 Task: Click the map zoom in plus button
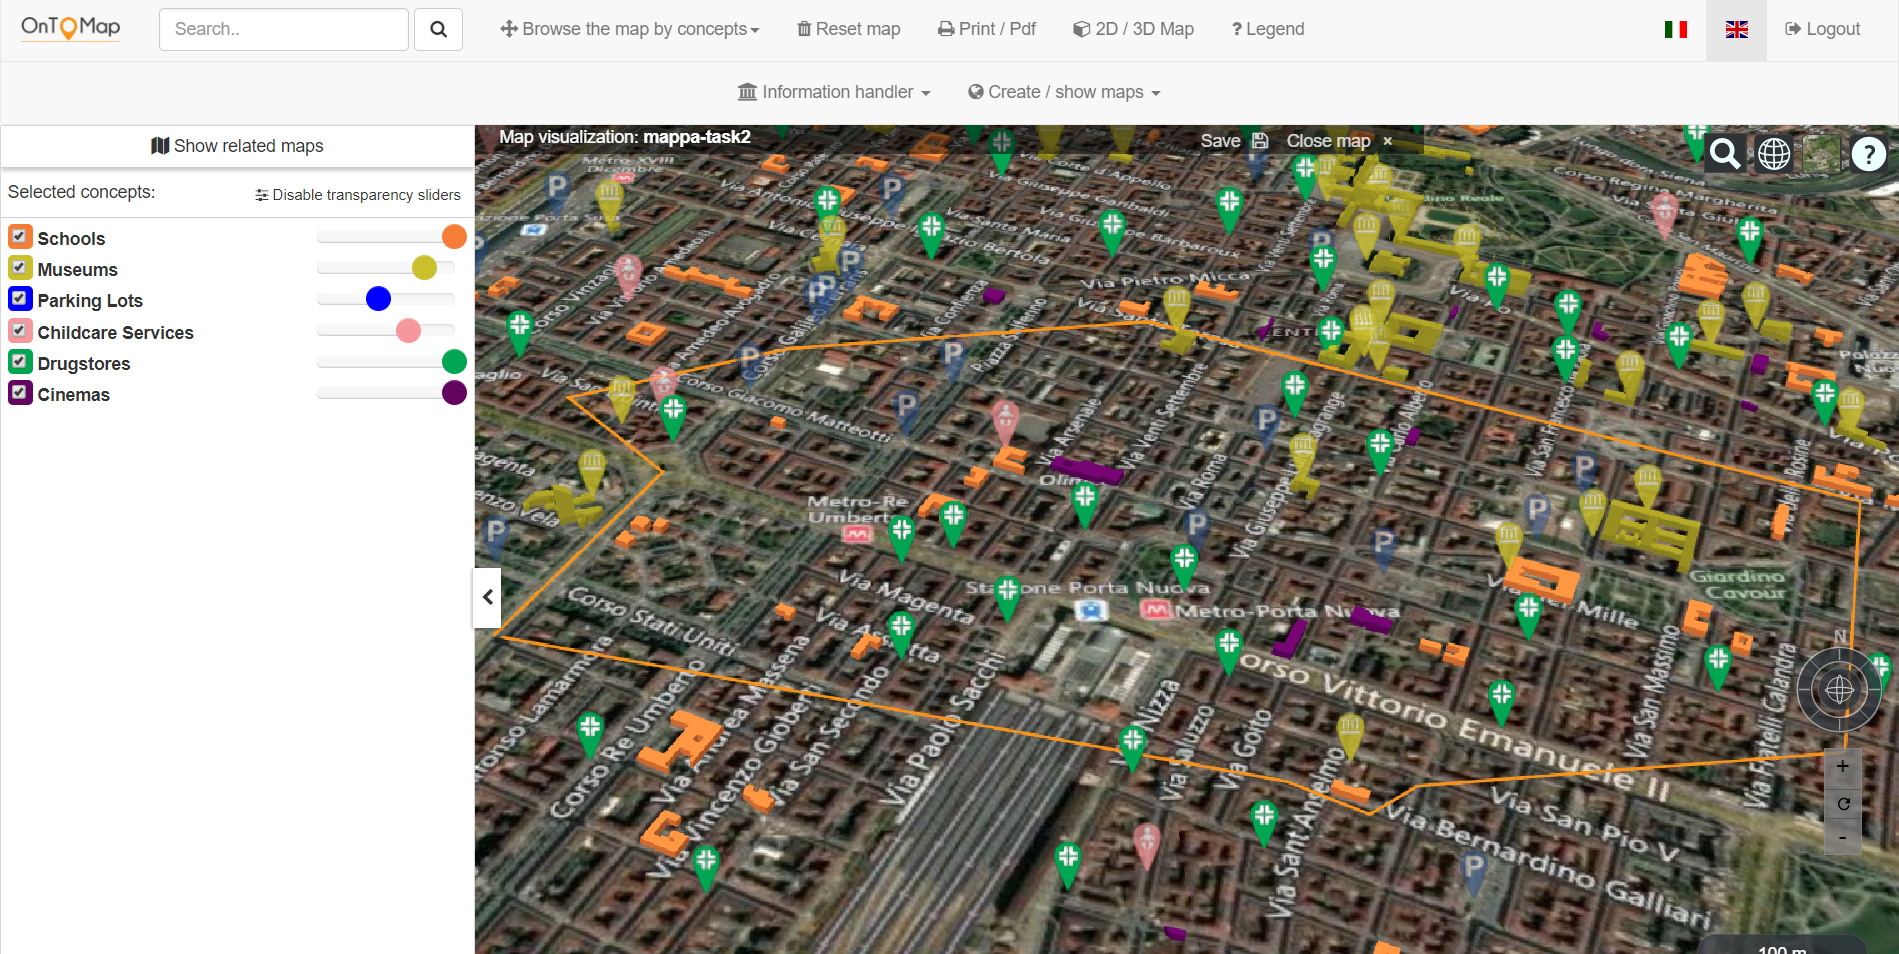1842,767
